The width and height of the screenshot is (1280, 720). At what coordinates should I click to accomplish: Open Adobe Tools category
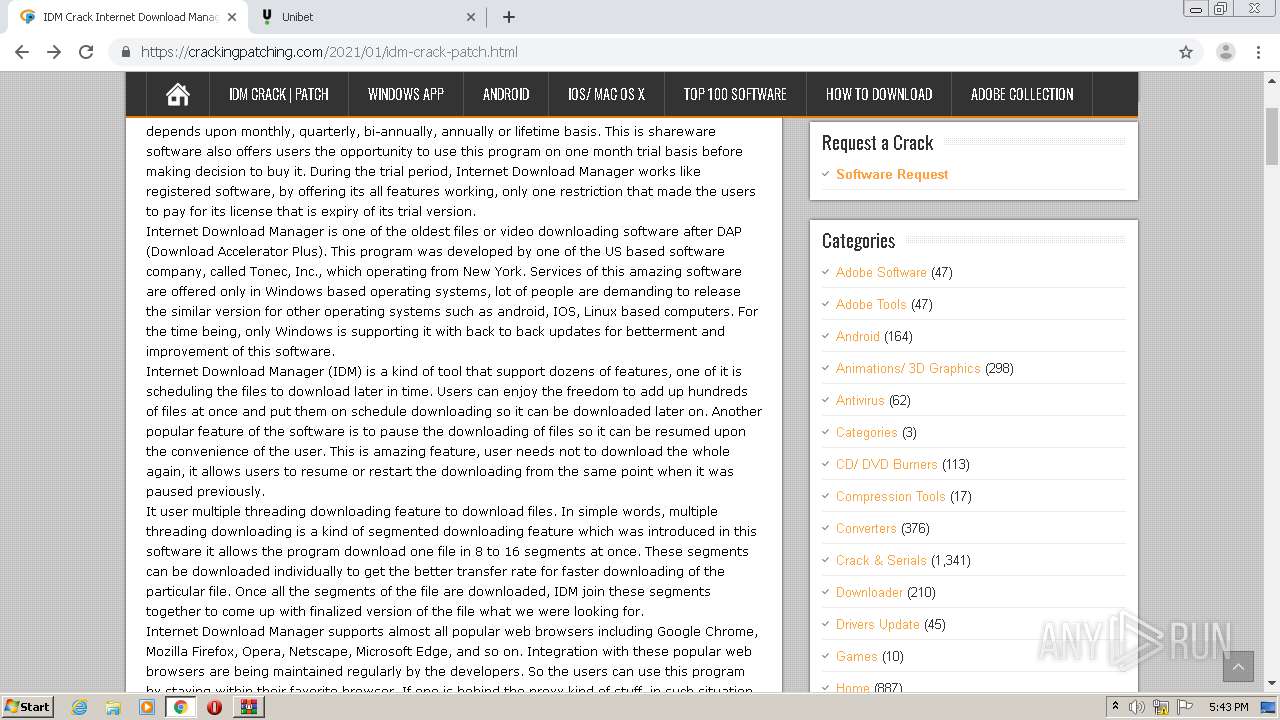(871, 304)
